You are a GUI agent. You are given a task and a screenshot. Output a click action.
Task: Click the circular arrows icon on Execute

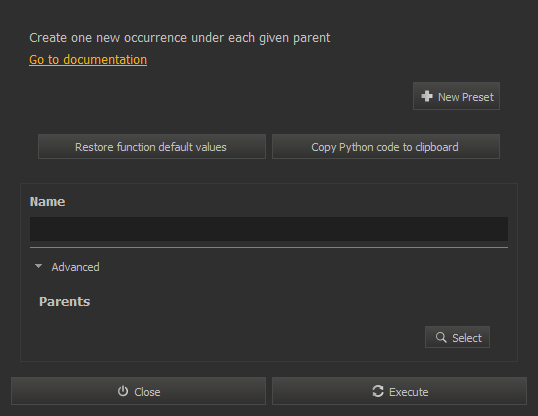(378, 391)
